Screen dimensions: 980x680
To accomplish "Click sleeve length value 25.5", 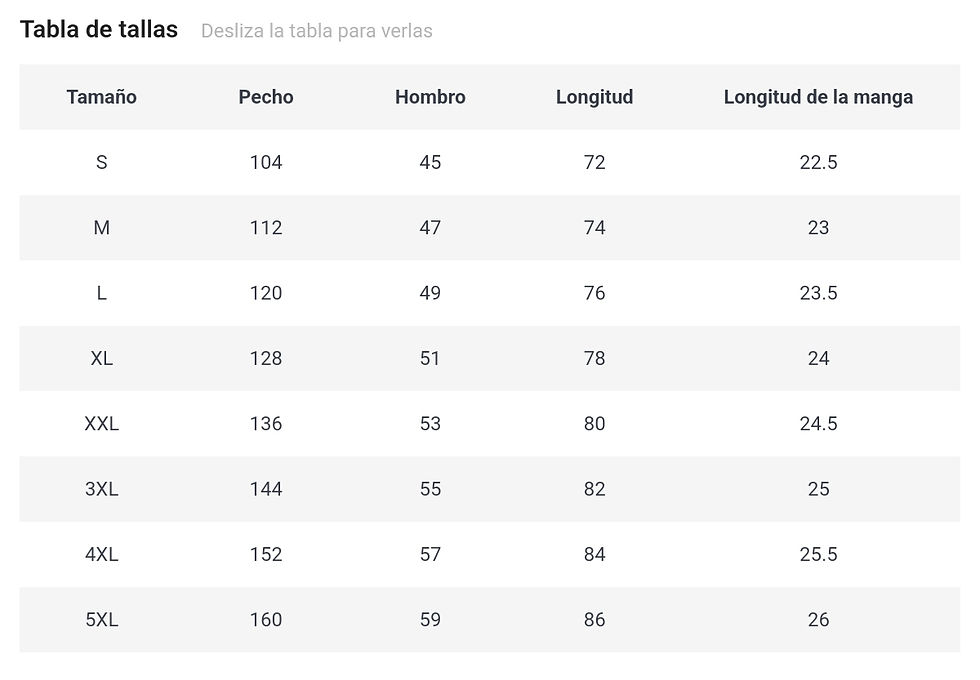I will pyautogui.click(x=818, y=554).
